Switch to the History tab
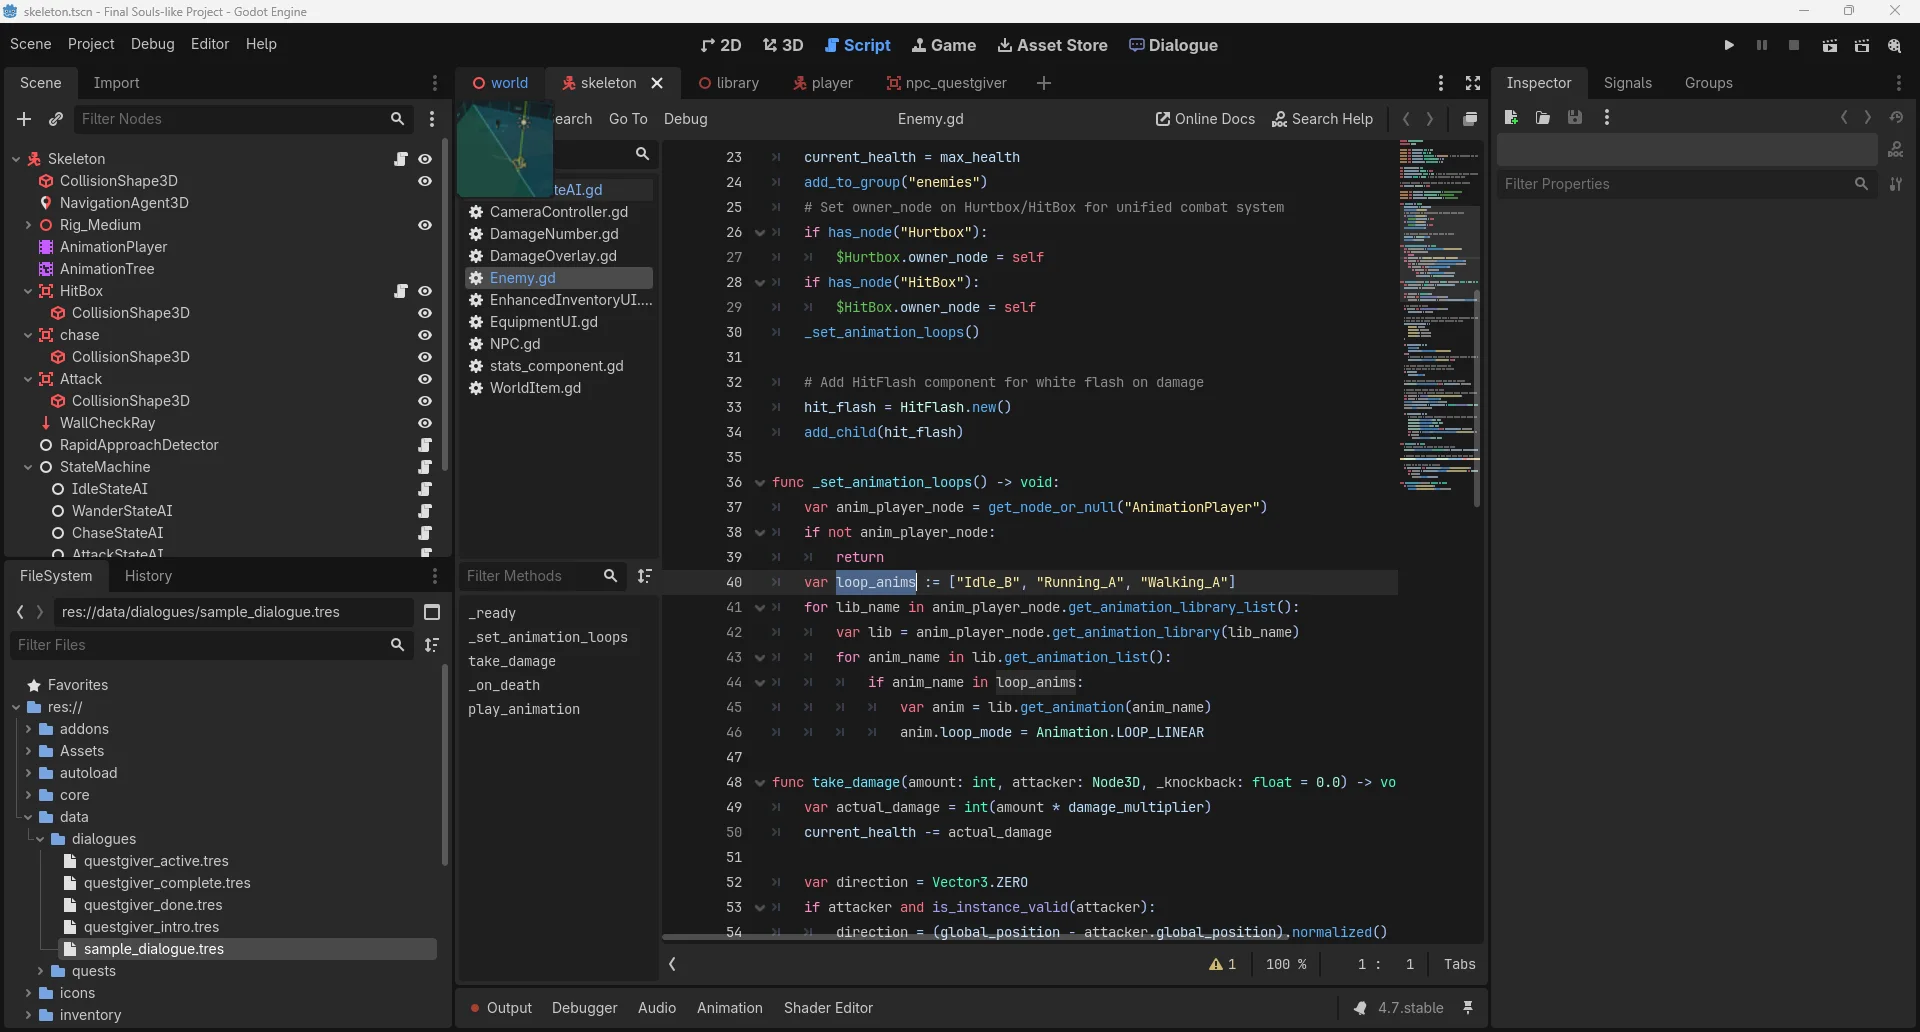1920x1032 pixels. click(x=148, y=576)
